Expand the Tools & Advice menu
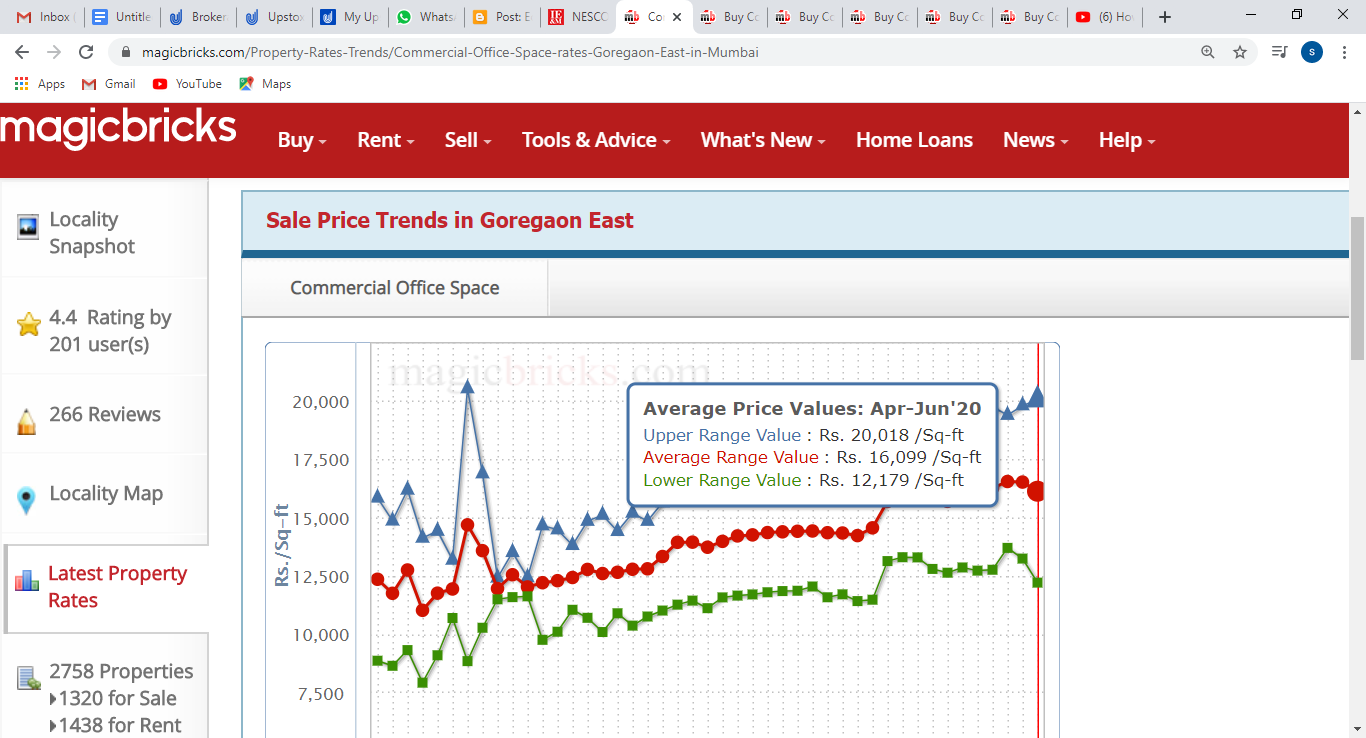 coord(596,140)
